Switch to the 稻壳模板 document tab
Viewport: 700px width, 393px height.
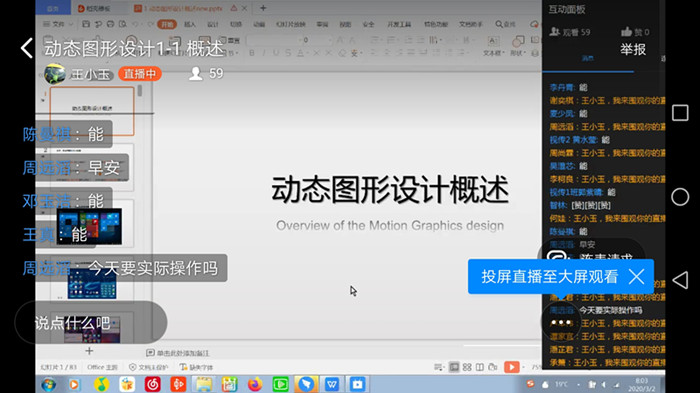click(x=94, y=8)
